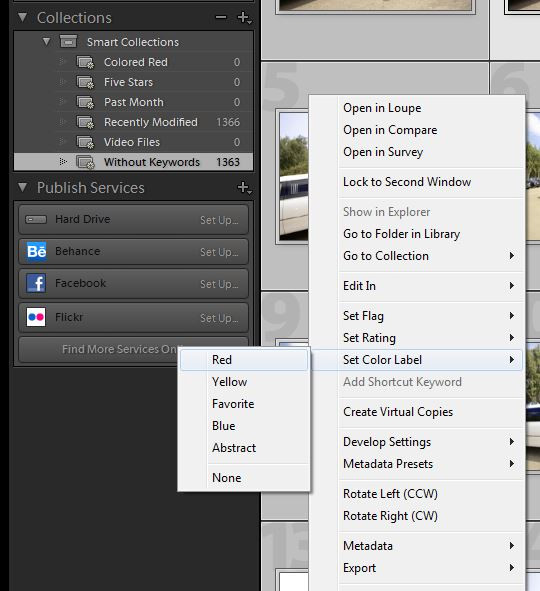Open the Export submenu arrow
The width and height of the screenshot is (540, 591).
(512, 568)
